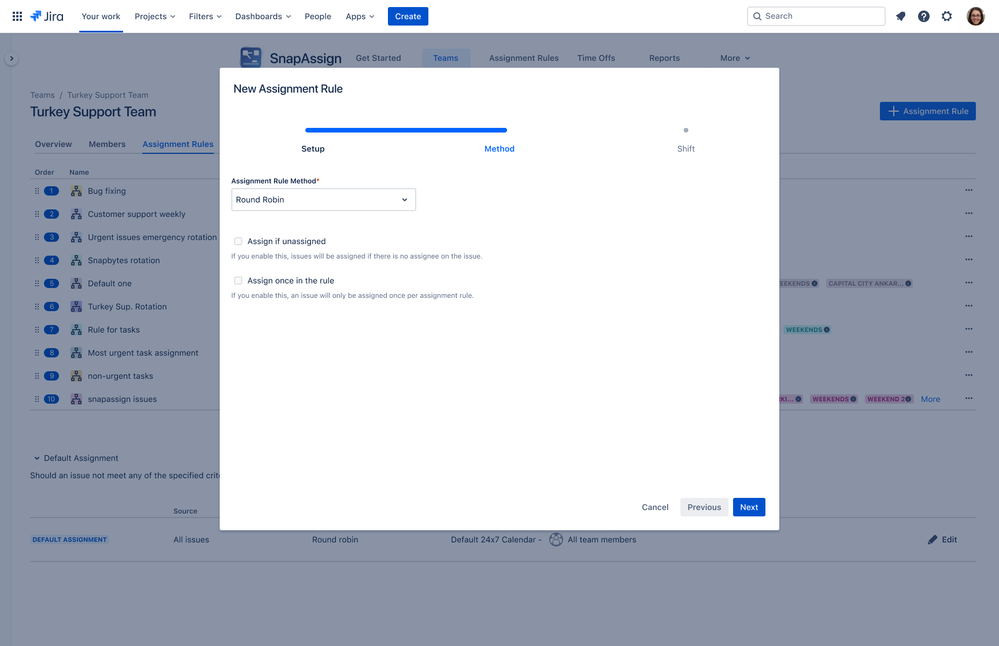Expand the left sidebar arrow
Screen dimensions: 999x646
(x=12, y=59)
